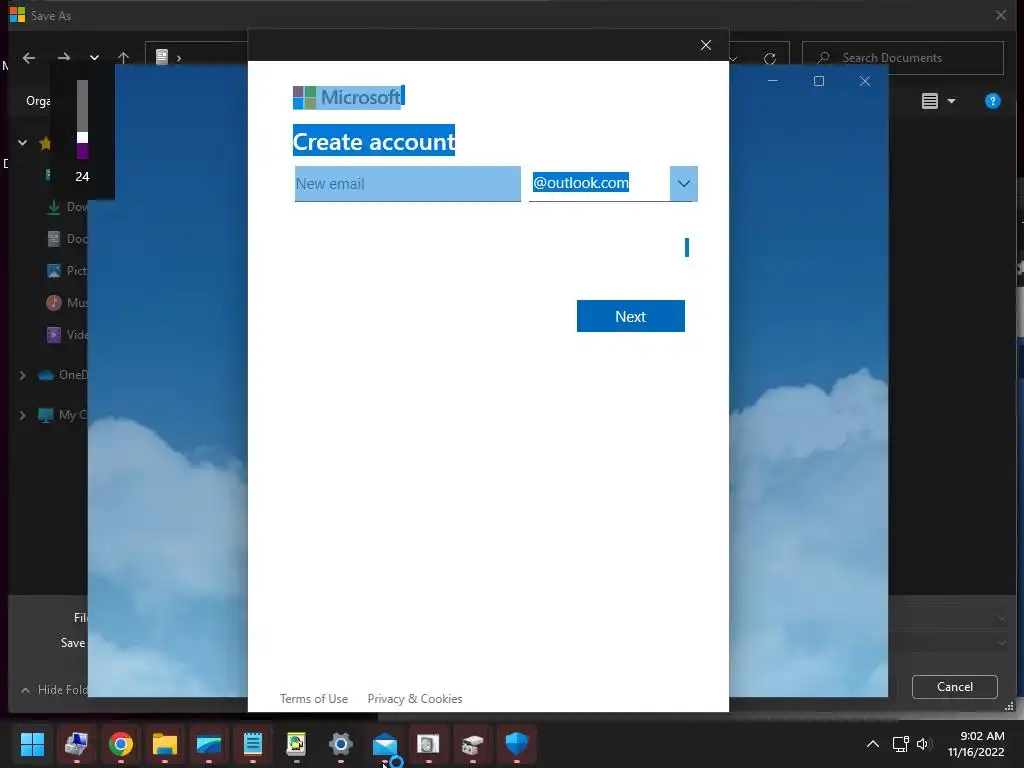1024x768 pixels.
Task: Open the Terms of Use link
Action: pos(313,699)
